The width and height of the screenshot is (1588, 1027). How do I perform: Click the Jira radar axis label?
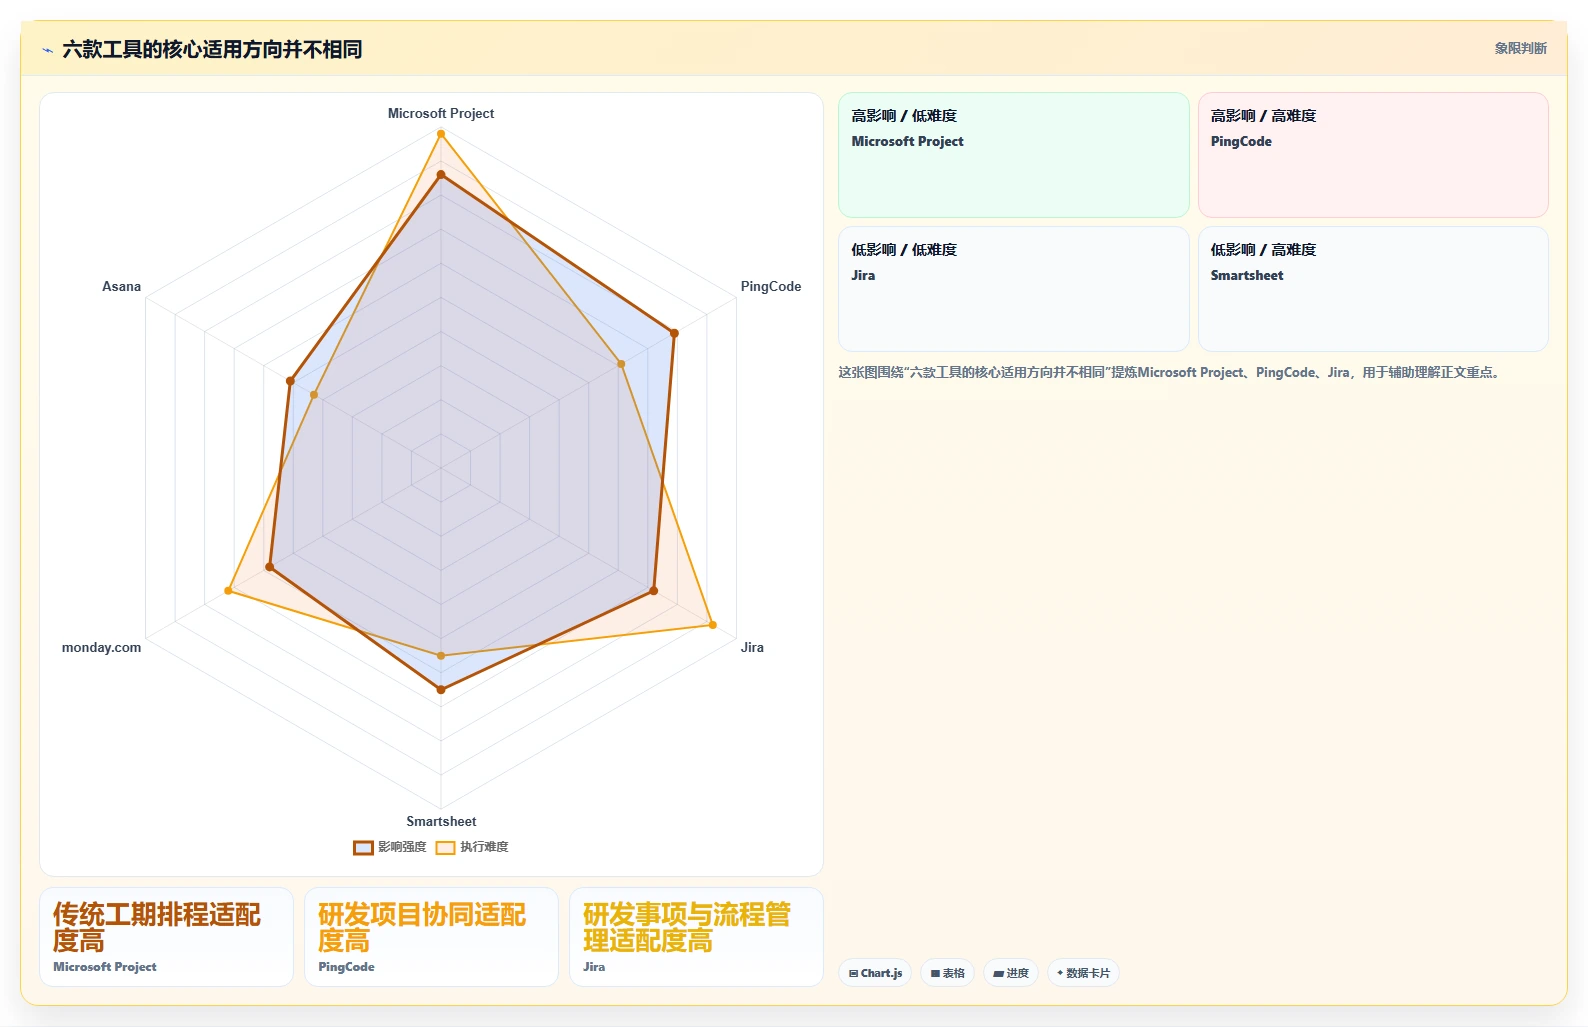click(x=752, y=647)
